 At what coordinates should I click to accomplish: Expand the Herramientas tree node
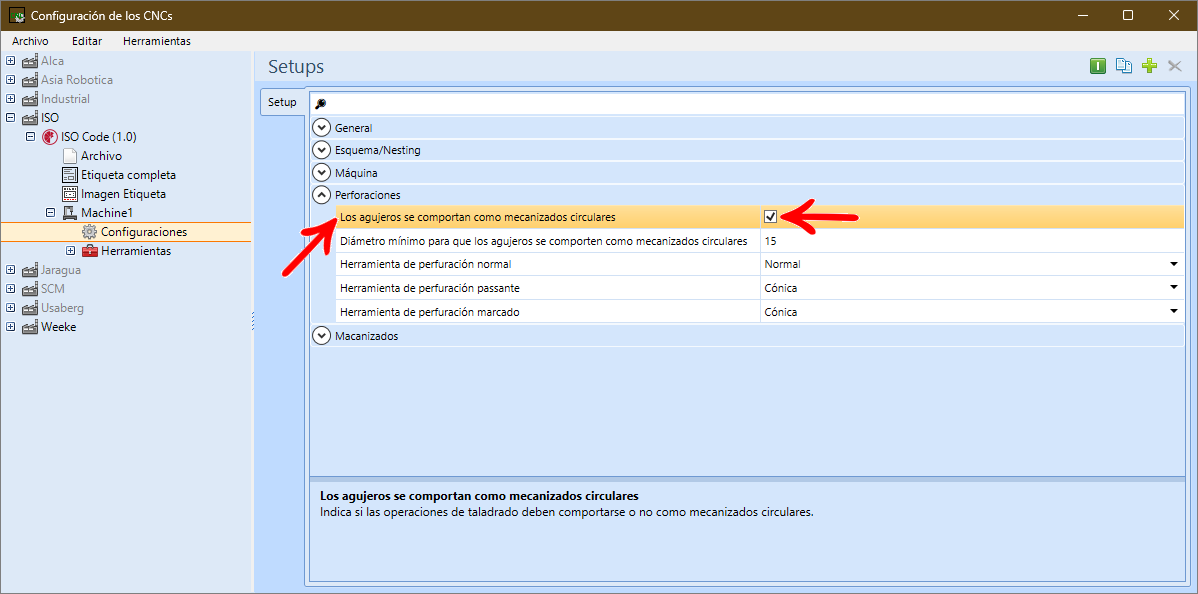[x=70, y=251]
